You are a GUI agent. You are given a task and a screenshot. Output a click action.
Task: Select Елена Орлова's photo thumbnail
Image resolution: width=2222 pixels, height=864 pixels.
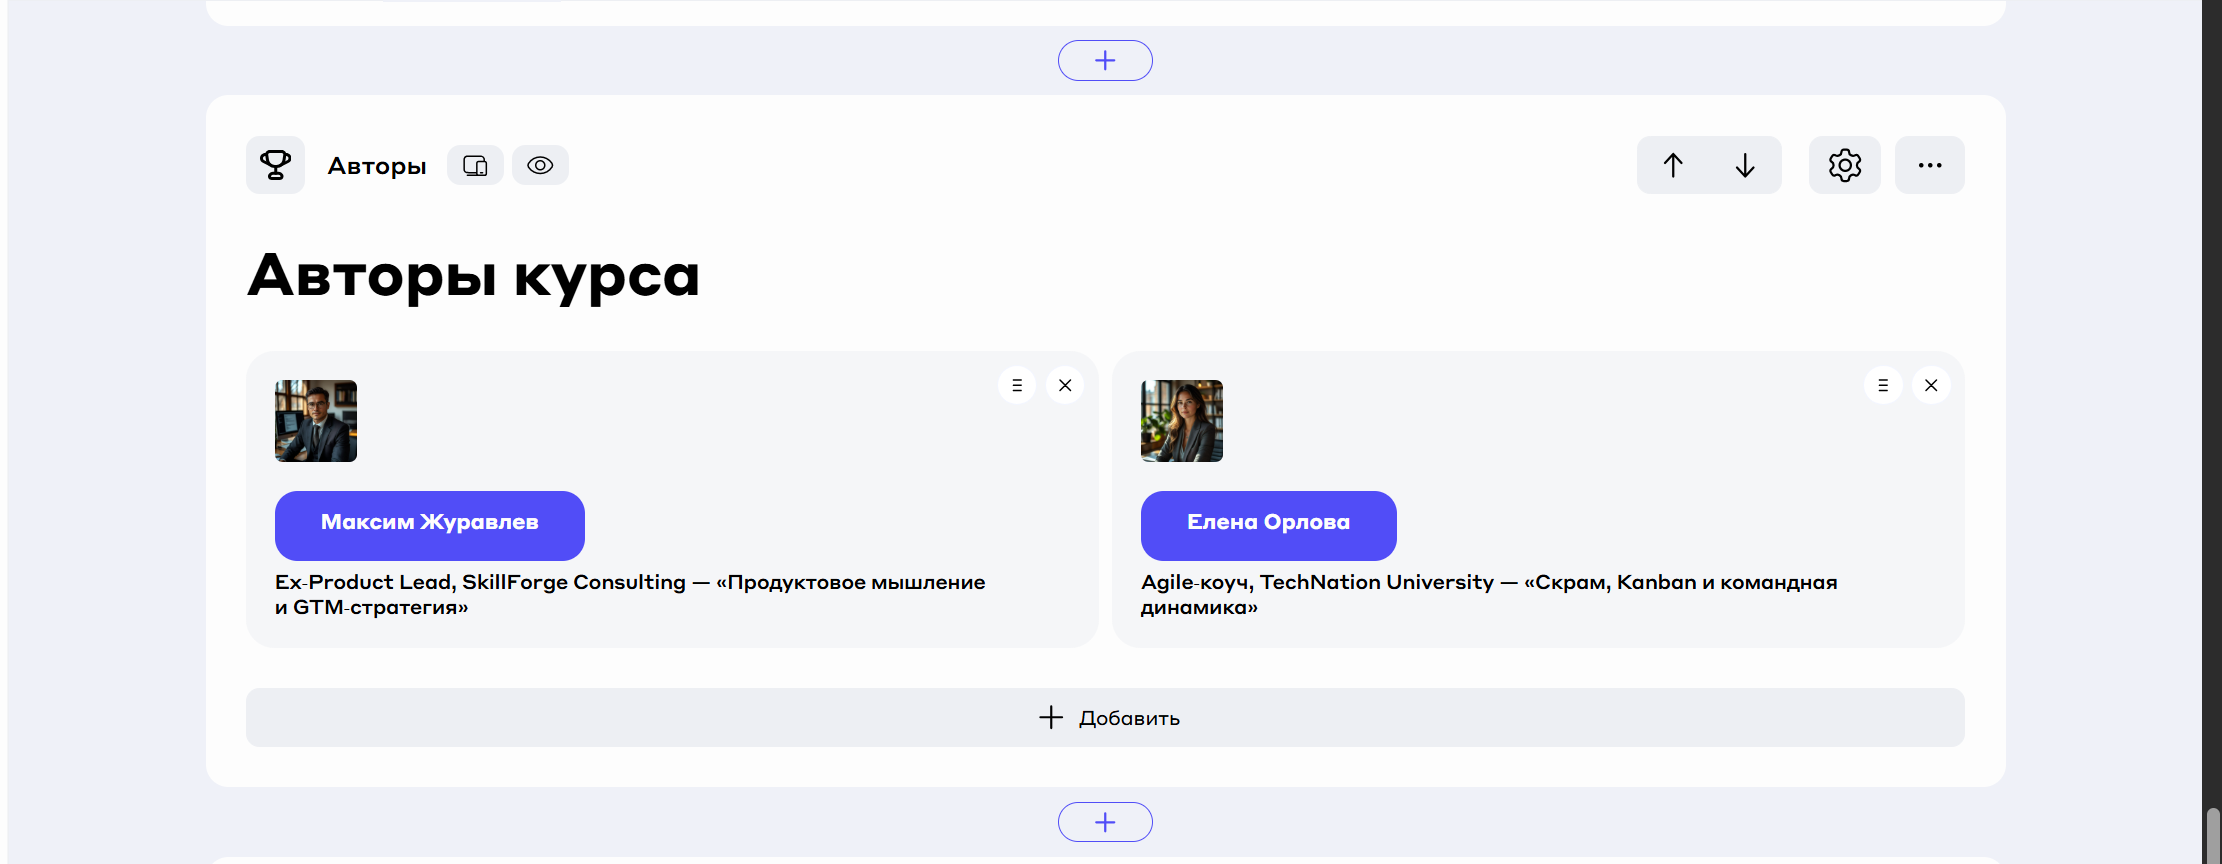click(x=1182, y=421)
